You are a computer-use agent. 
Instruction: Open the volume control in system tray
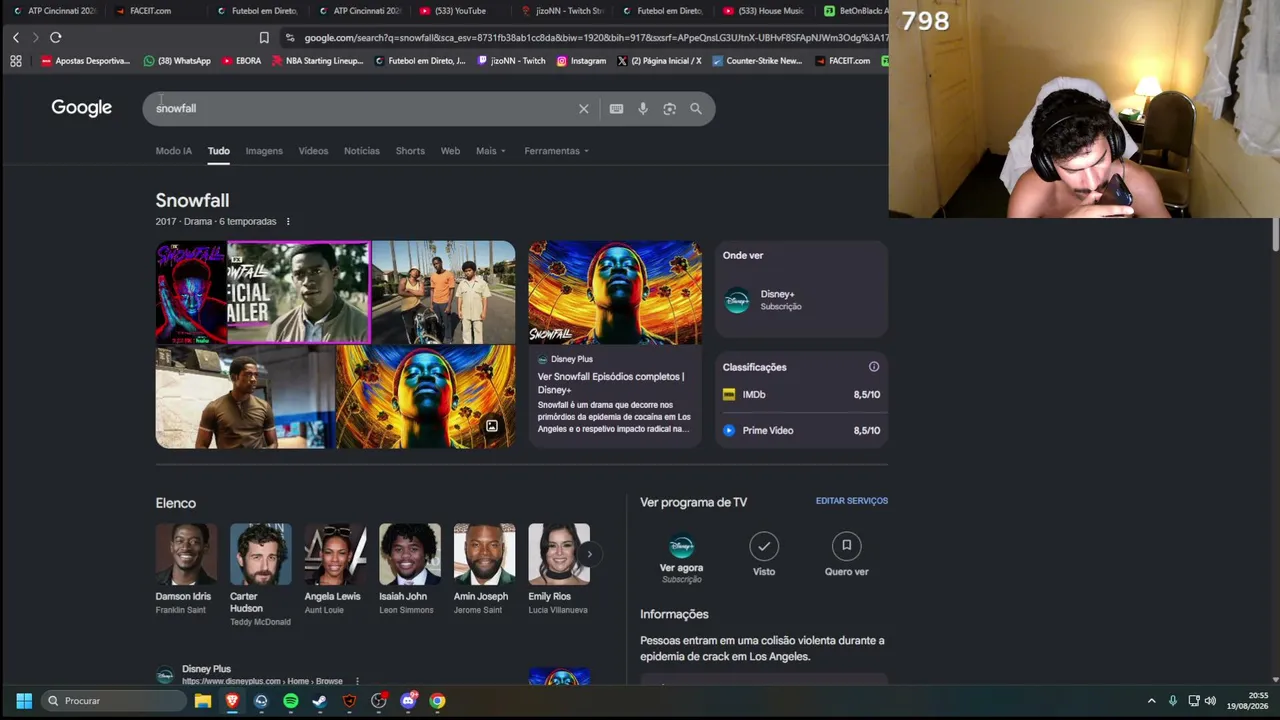pyautogui.click(x=1210, y=701)
